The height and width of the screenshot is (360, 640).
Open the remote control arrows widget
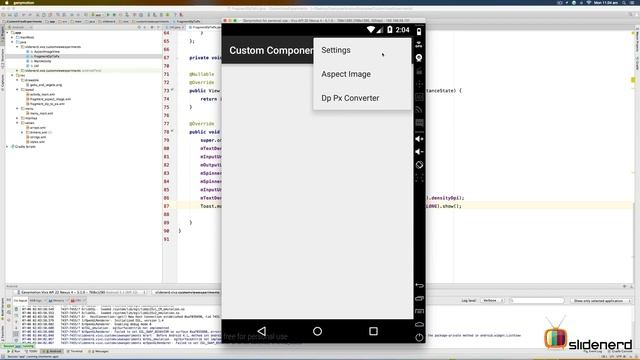tap(419, 84)
